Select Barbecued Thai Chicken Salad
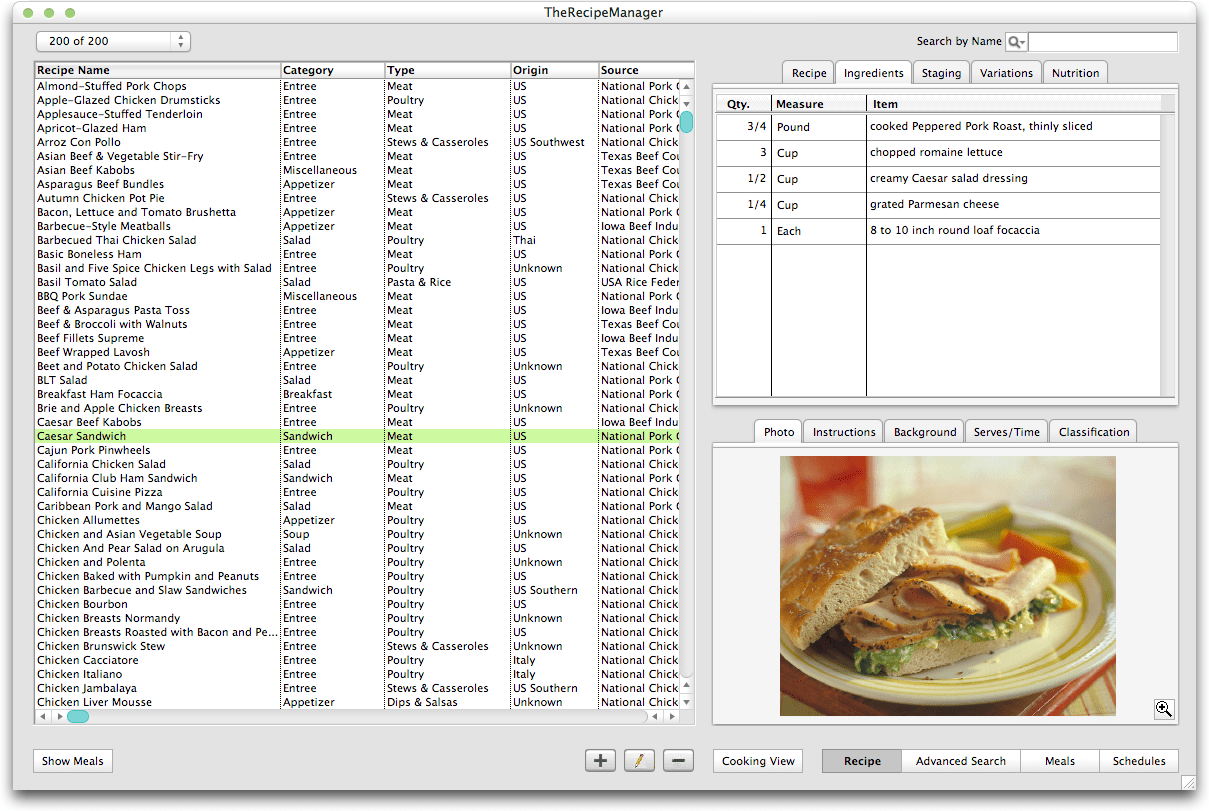This screenshot has height=811, width=1209. point(357,240)
